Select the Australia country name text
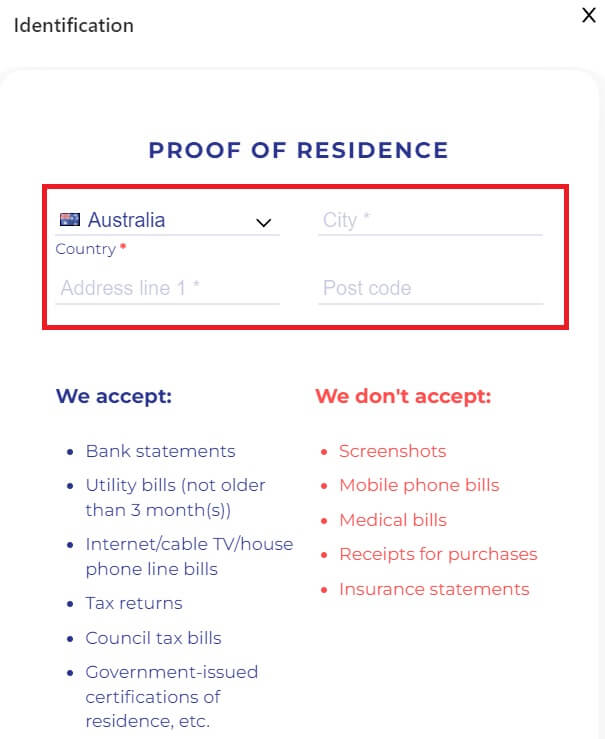Viewport: 605px width, 739px height. coord(127,220)
